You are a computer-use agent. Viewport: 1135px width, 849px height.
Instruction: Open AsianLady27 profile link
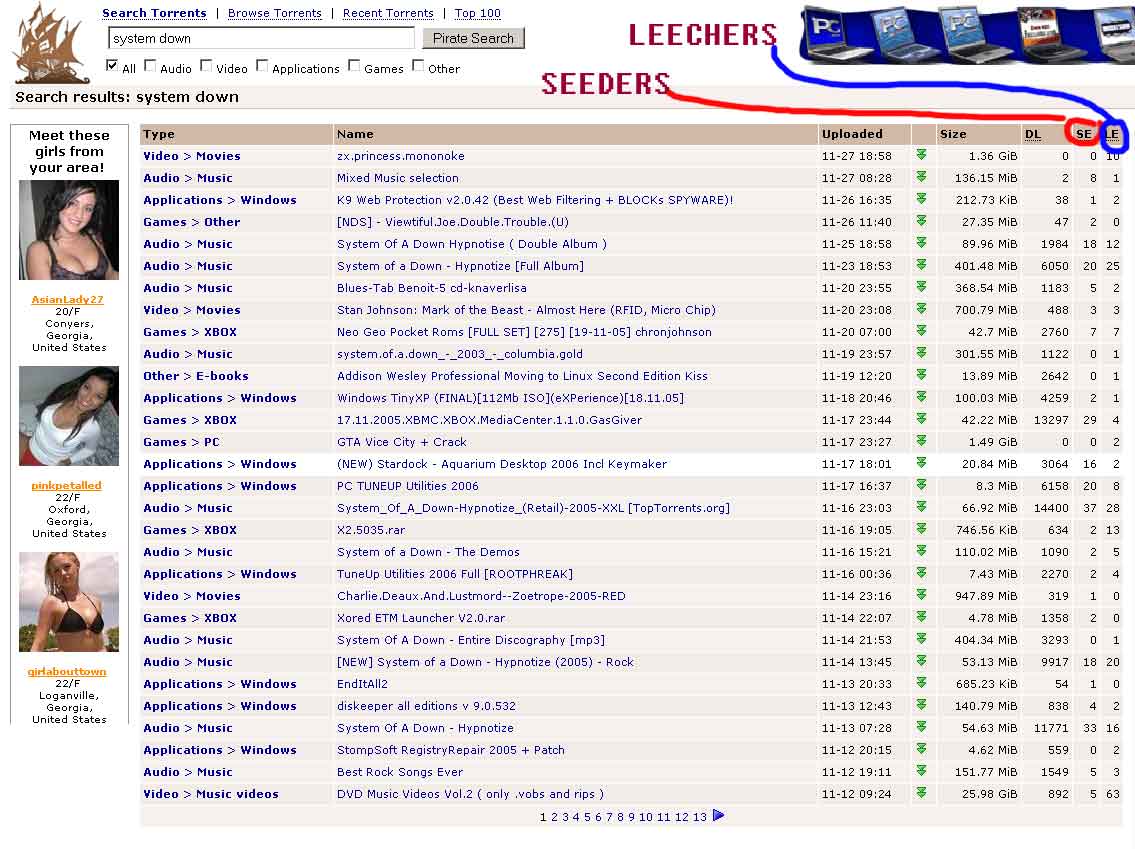point(67,300)
